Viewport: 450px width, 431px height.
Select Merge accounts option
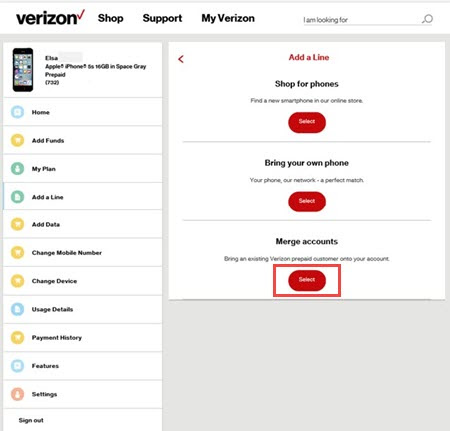click(307, 280)
